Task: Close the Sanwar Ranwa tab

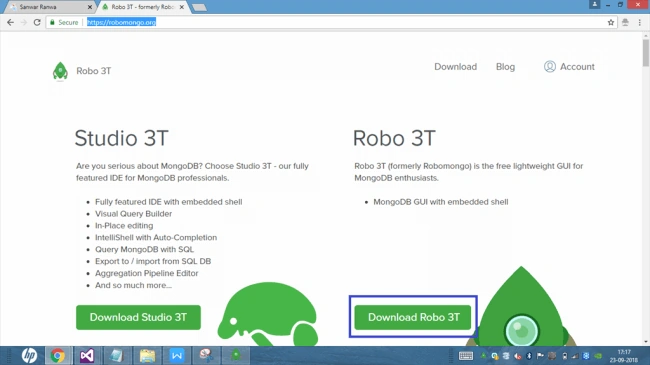Action: tap(90, 7)
